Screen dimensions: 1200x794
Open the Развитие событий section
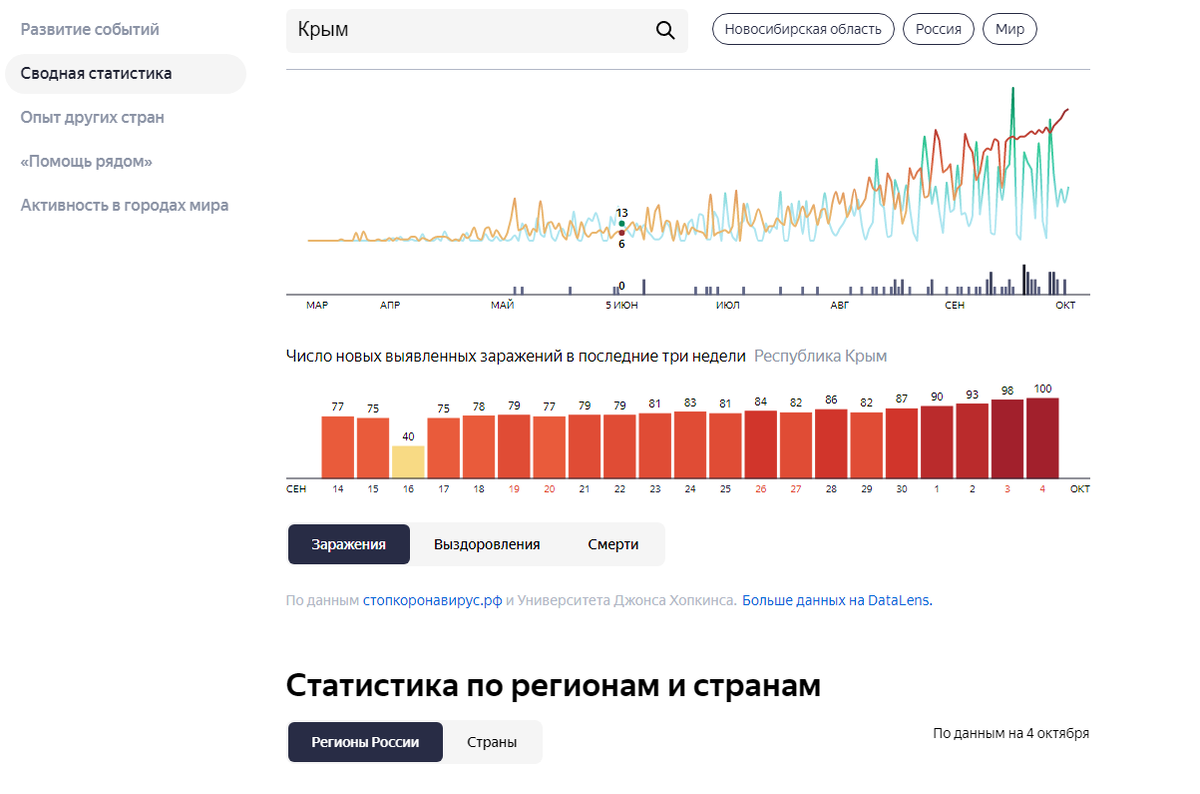tap(90, 29)
